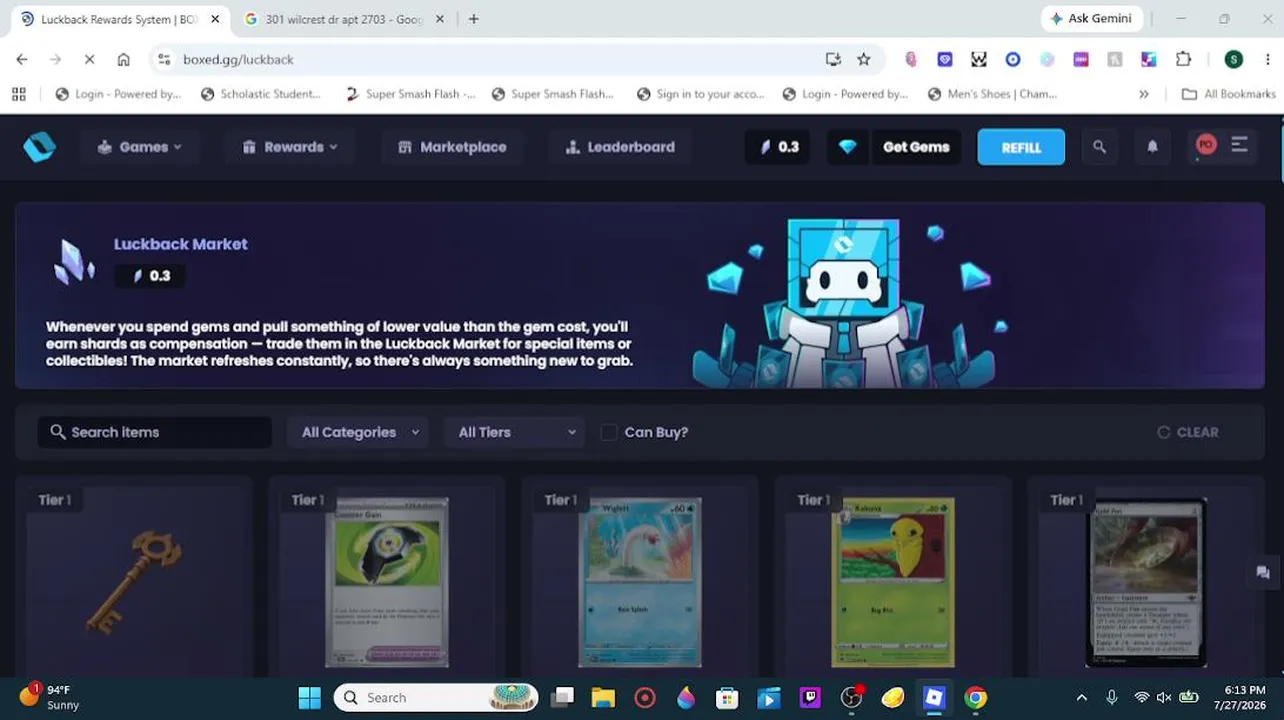Click the Search items field
The height and width of the screenshot is (720, 1284).
point(155,432)
